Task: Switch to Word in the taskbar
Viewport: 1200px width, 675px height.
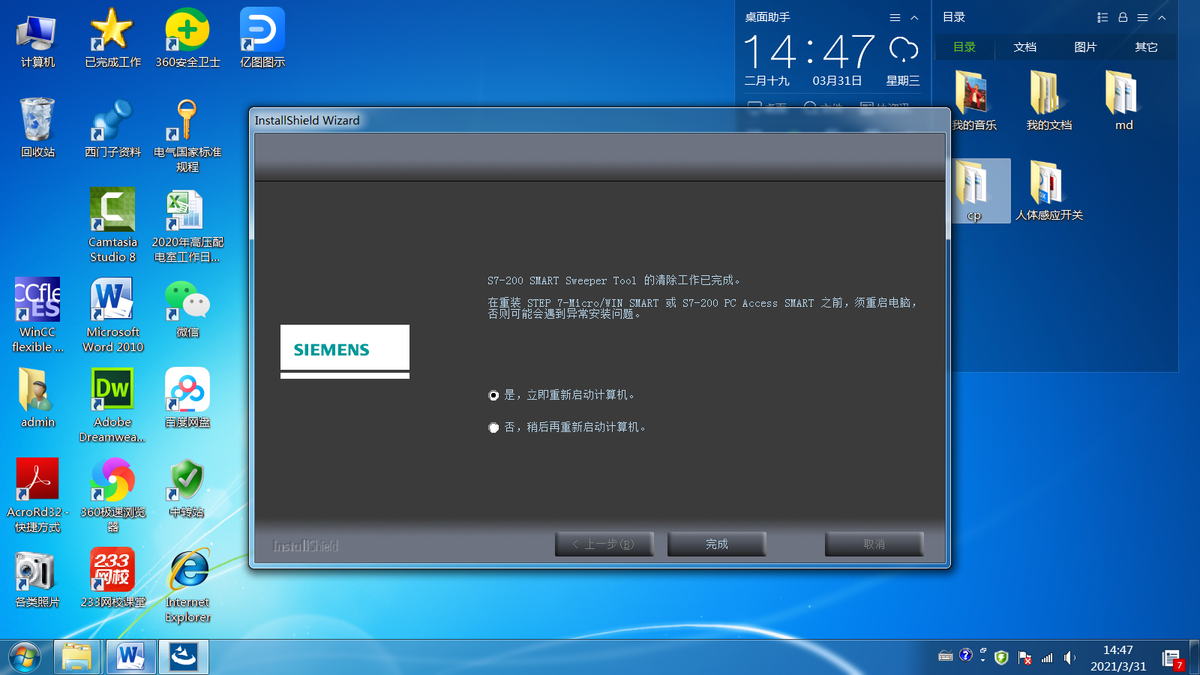Action: [x=131, y=657]
